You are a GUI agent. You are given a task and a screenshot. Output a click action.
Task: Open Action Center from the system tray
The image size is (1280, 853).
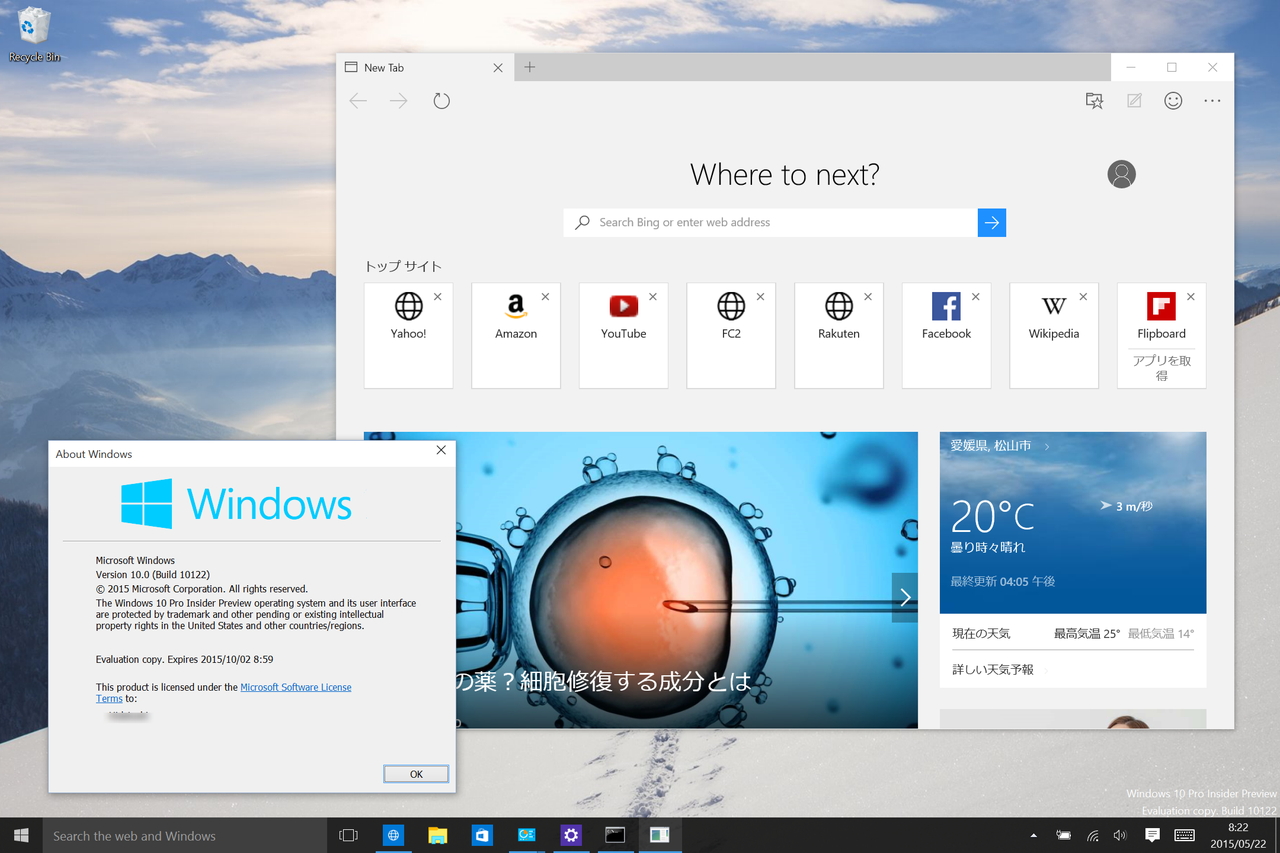click(x=1151, y=835)
